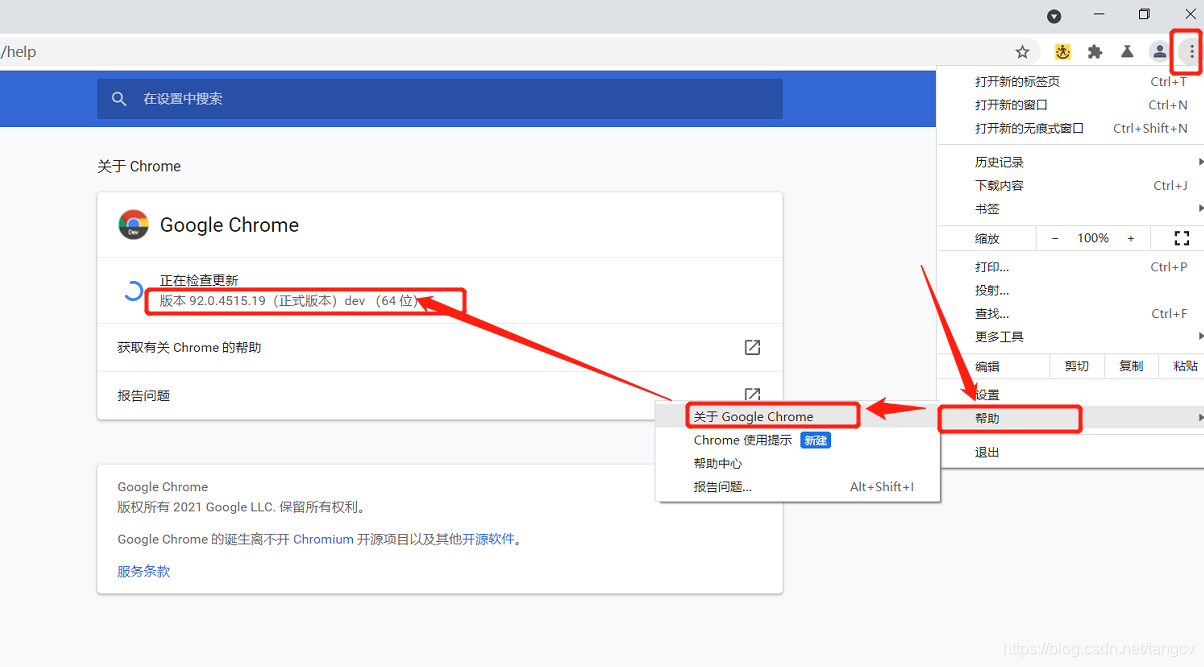
Task: Click the 100% zoom value
Action: pyautogui.click(x=1093, y=238)
